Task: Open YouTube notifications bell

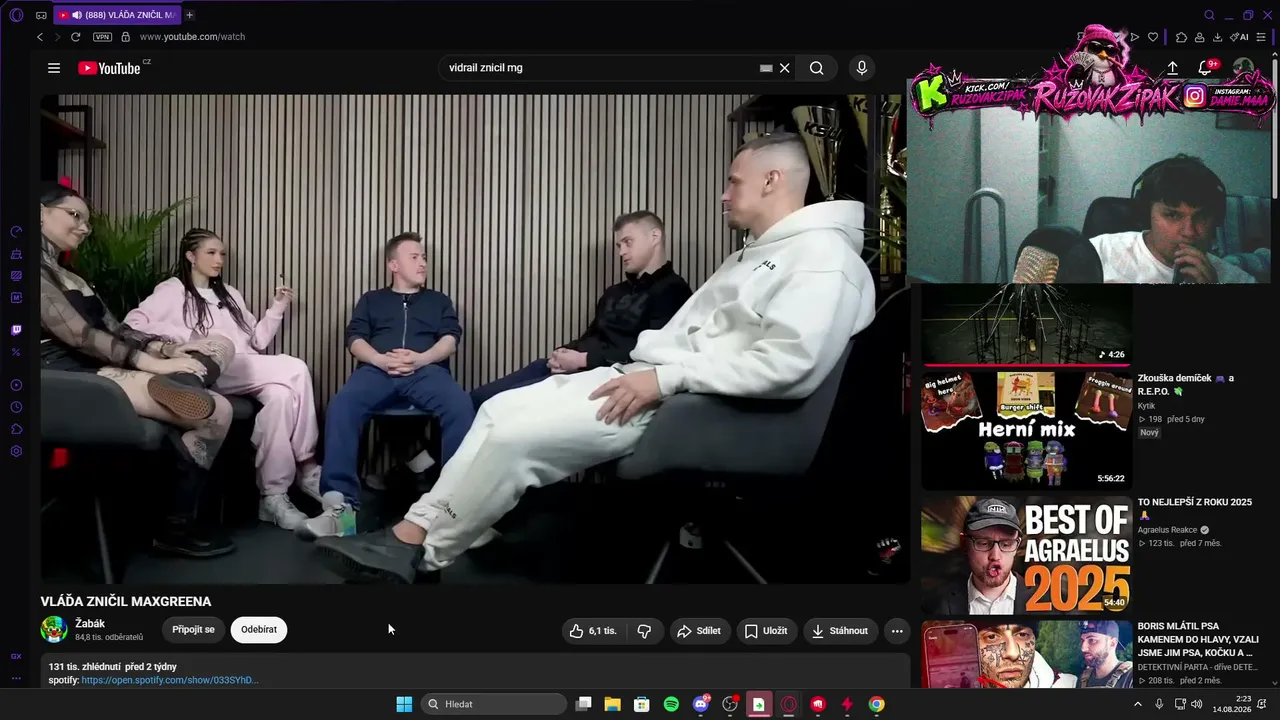Action: (x=1205, y=67)
